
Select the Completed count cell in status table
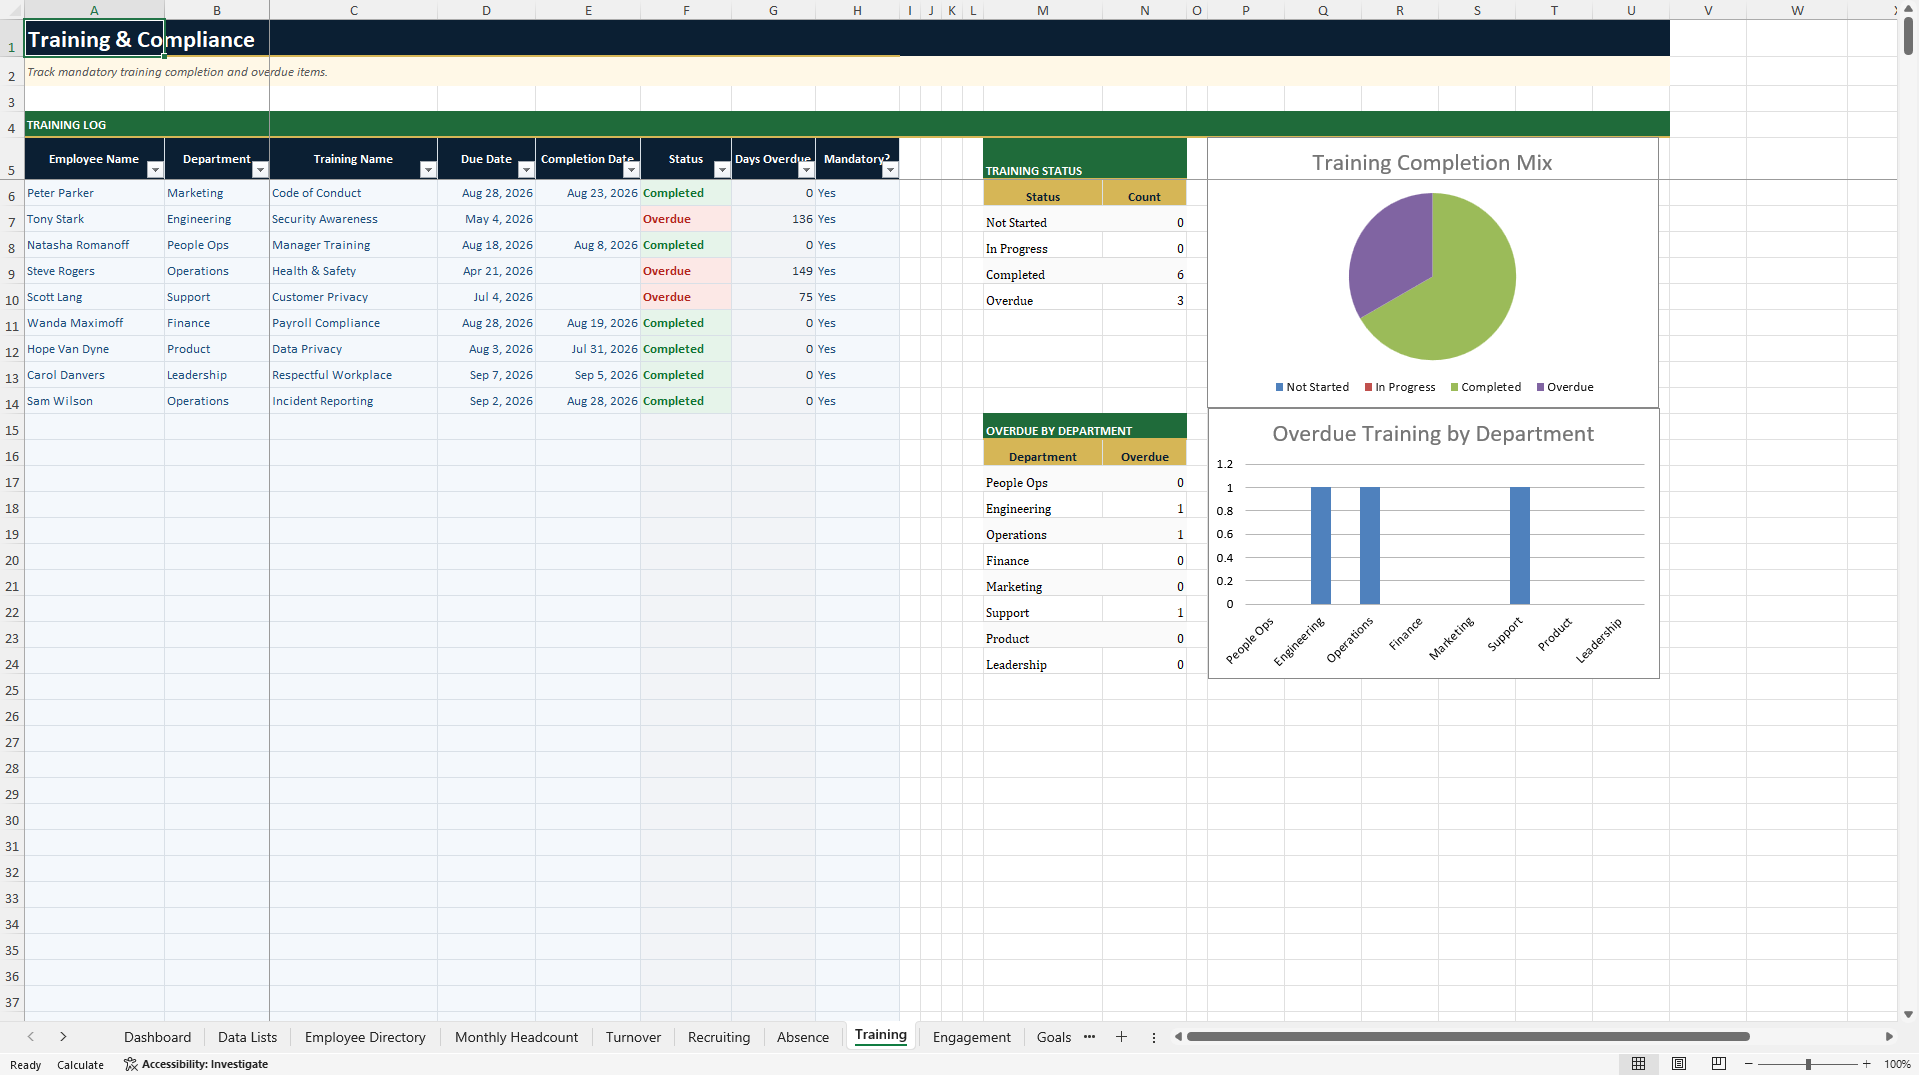point(1144,274)
